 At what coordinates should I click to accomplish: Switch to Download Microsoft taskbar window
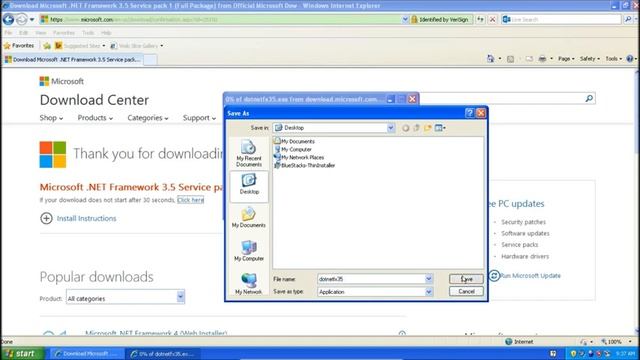(87, 353)
